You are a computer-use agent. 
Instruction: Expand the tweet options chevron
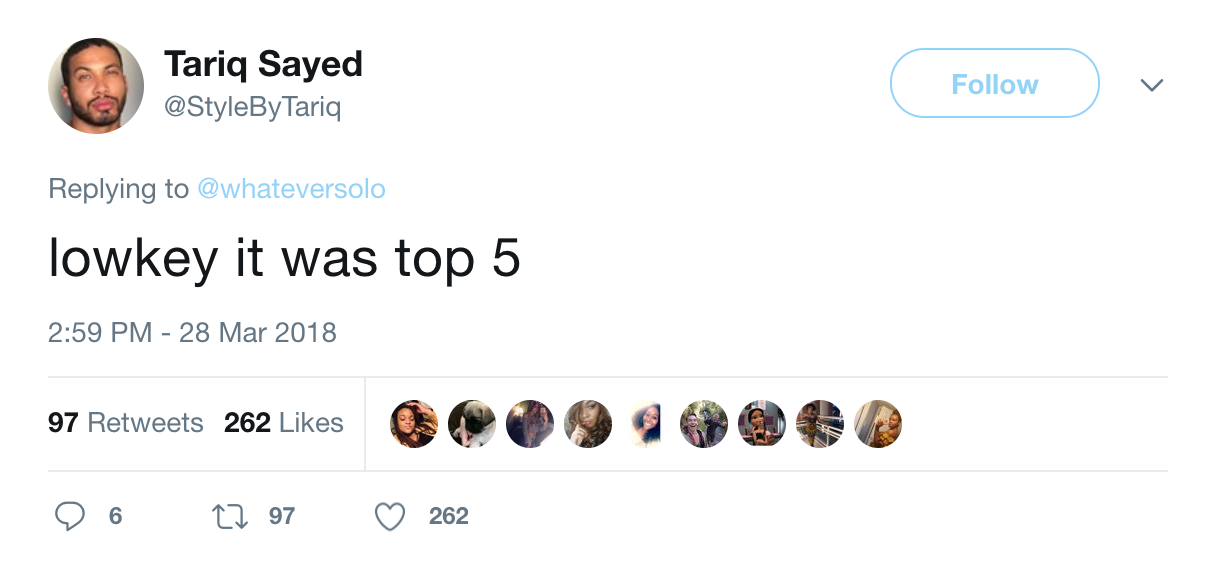(x=1152, y=85)
